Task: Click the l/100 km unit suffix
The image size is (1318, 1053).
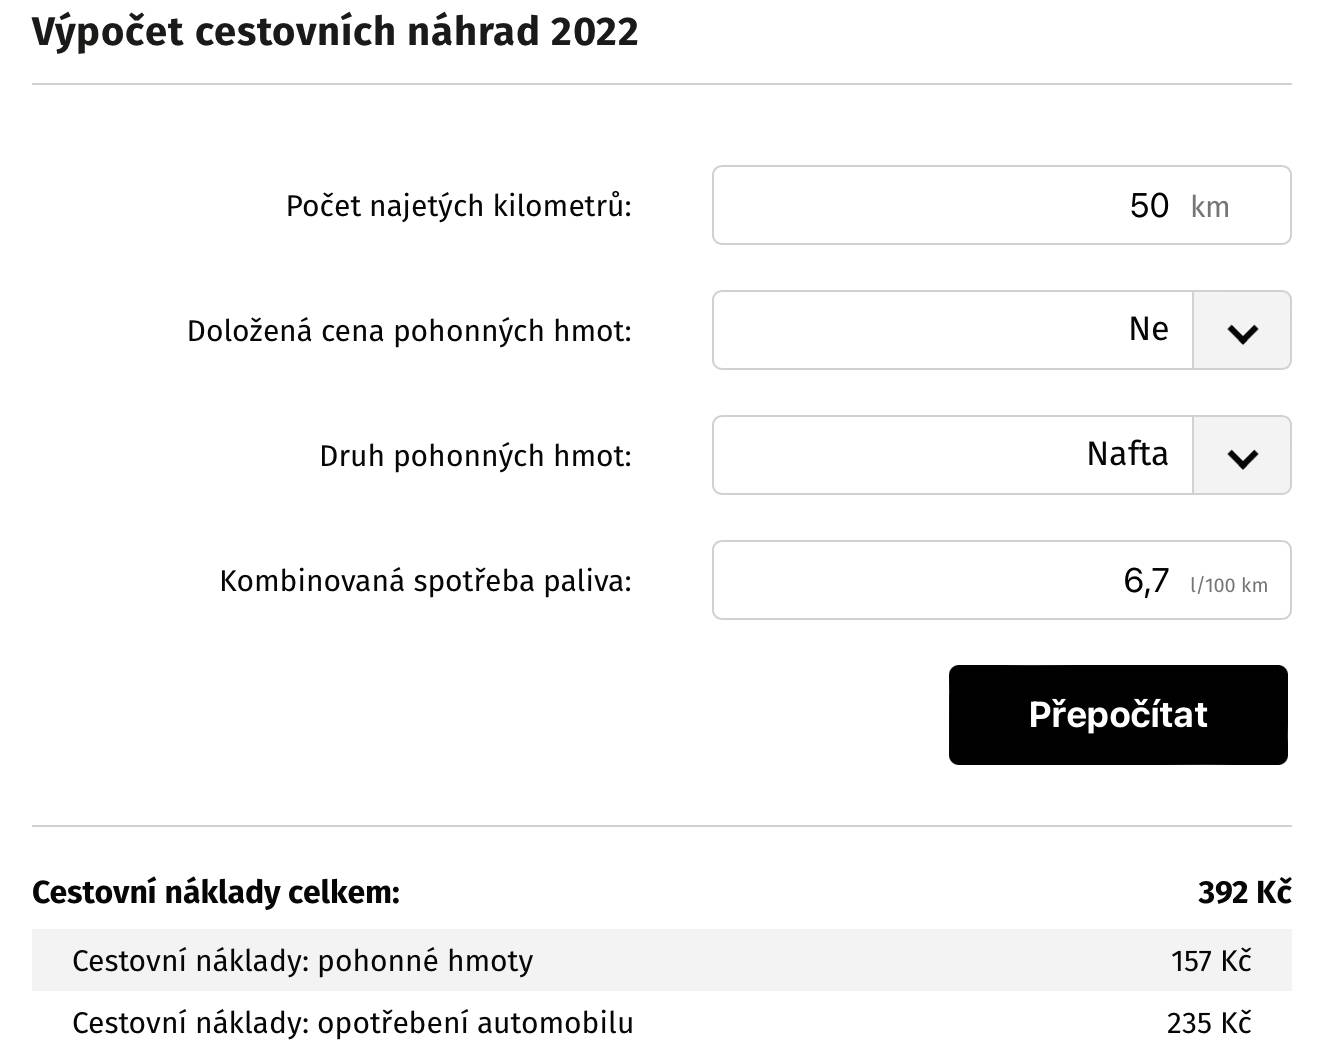Action: pyautogui.click(x=1229, y=585)
